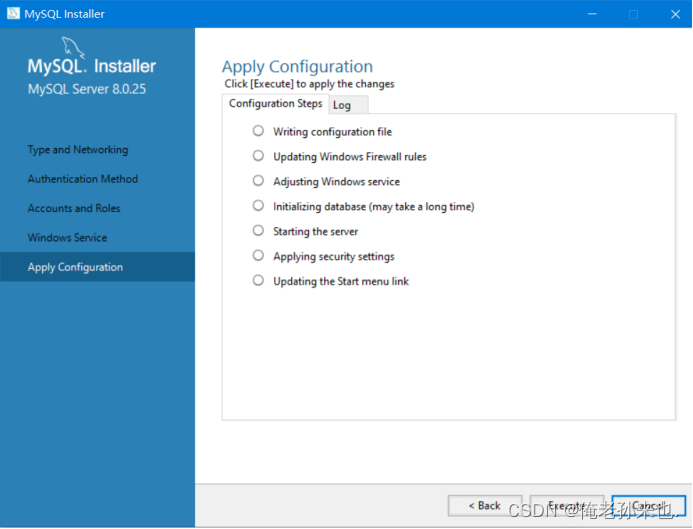Image resolution: width=693 pixels, height=529 pixels.
Task: Select Apply Configuration in the sidebar
Action: click(x=97, y=267)
